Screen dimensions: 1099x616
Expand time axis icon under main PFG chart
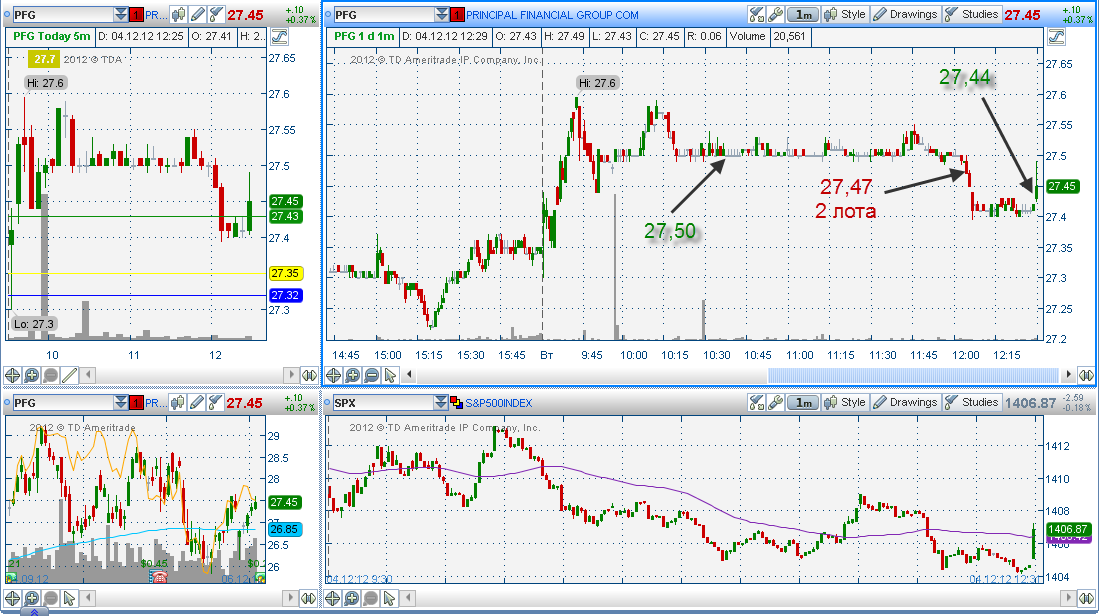pos(1086,375)
